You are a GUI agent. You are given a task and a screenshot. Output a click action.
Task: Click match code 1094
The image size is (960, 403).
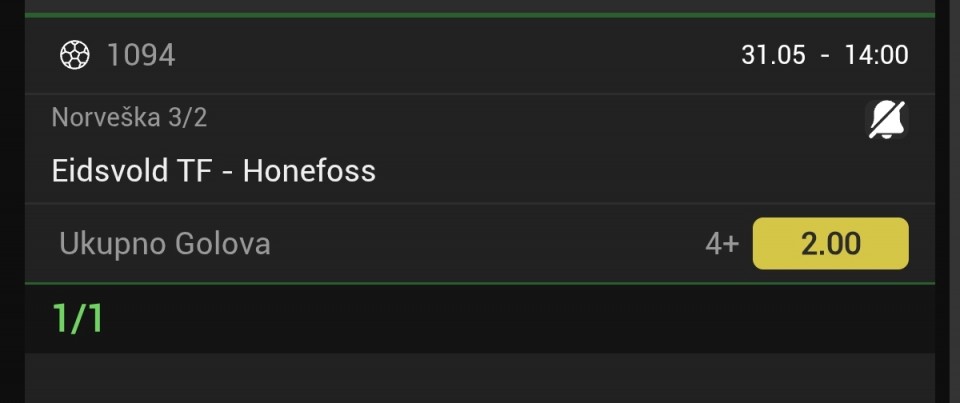(x=141, y=55)
